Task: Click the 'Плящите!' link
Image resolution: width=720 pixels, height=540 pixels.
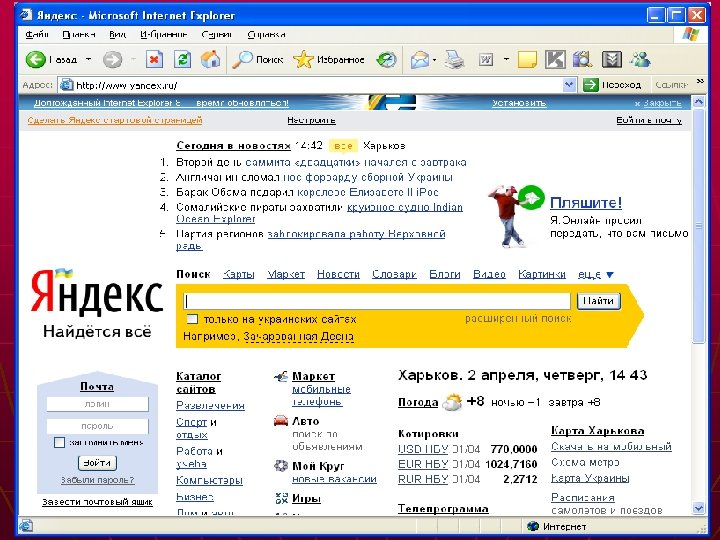Action: tap(586, 202)
